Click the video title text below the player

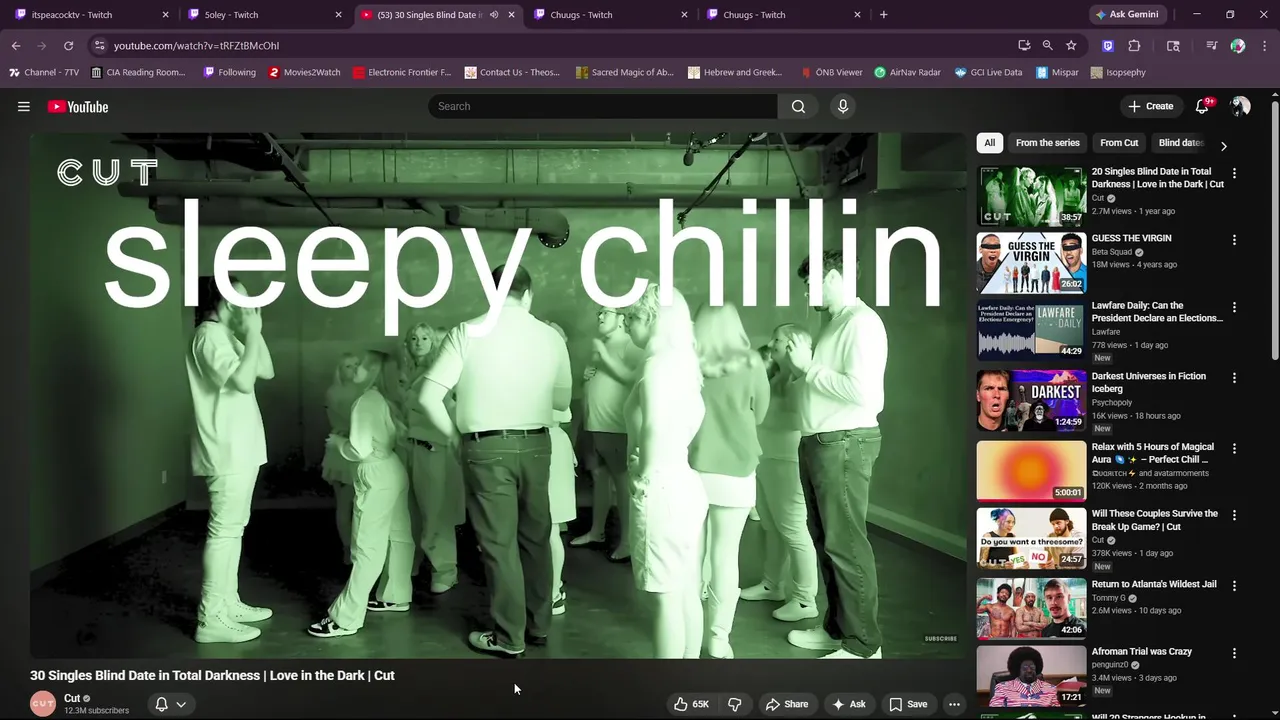click(212, 676)
